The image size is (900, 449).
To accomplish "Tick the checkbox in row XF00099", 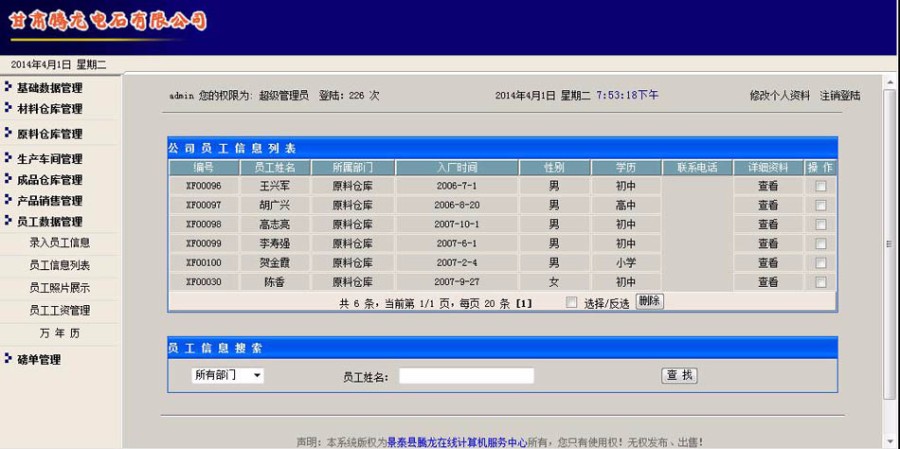I will pyautogui.click(x=821, y=243).
